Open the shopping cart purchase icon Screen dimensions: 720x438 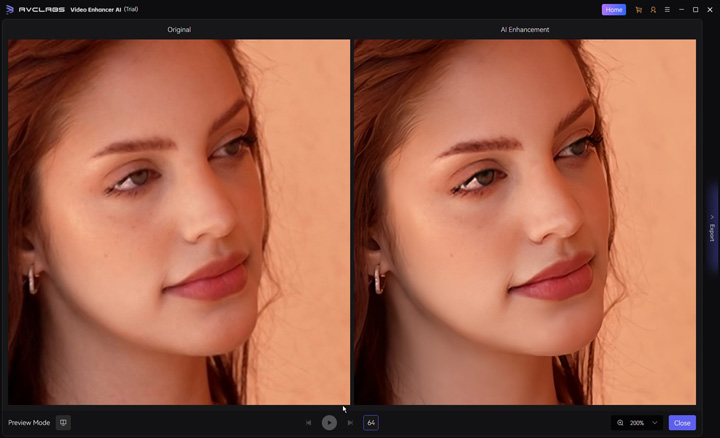click(638, 10)
